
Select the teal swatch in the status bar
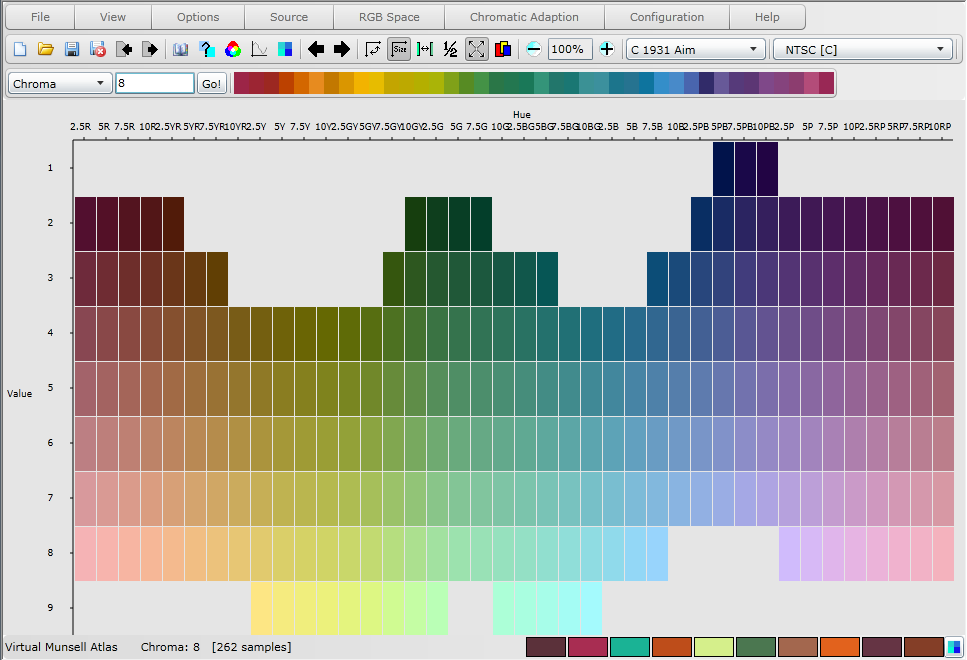[628, 647]
